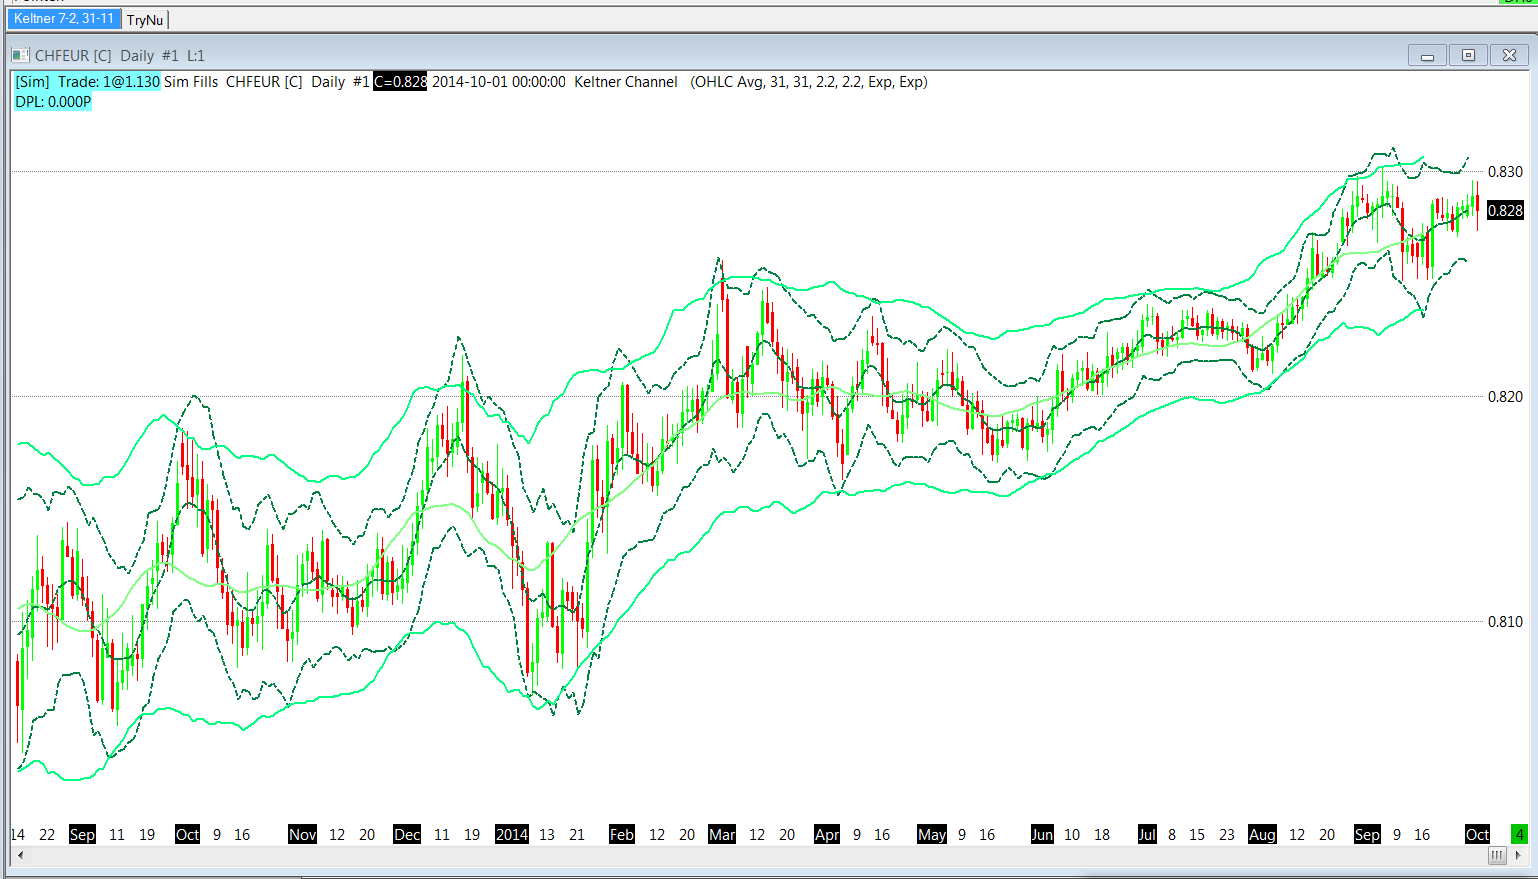
Task: Click the 'Keltner Channel' study name
Action: pyautogui.click(x=626, y=82)
